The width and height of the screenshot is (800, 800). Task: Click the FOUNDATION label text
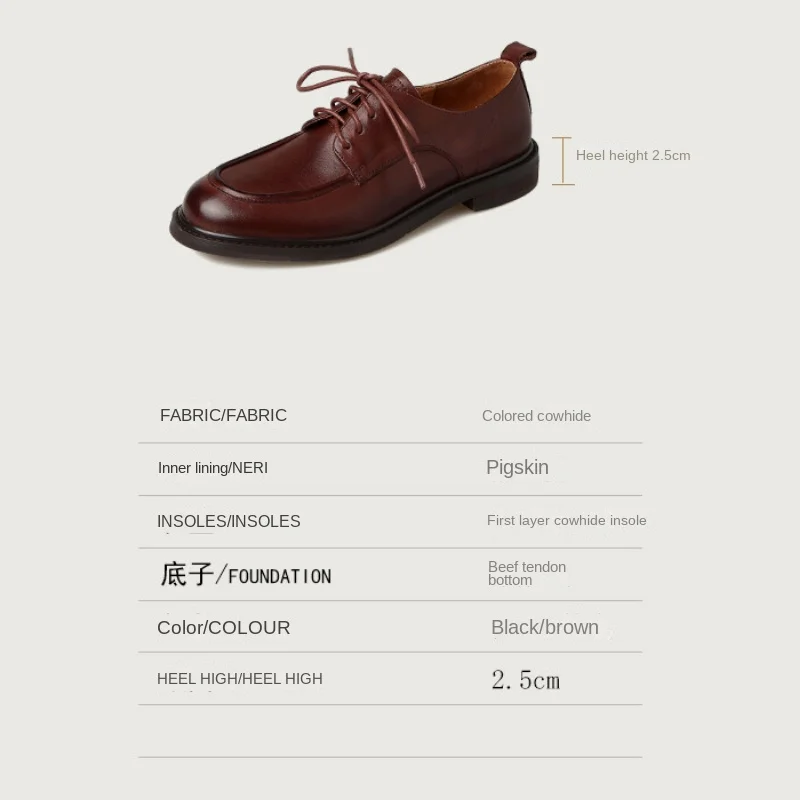[x=280, y=577]
